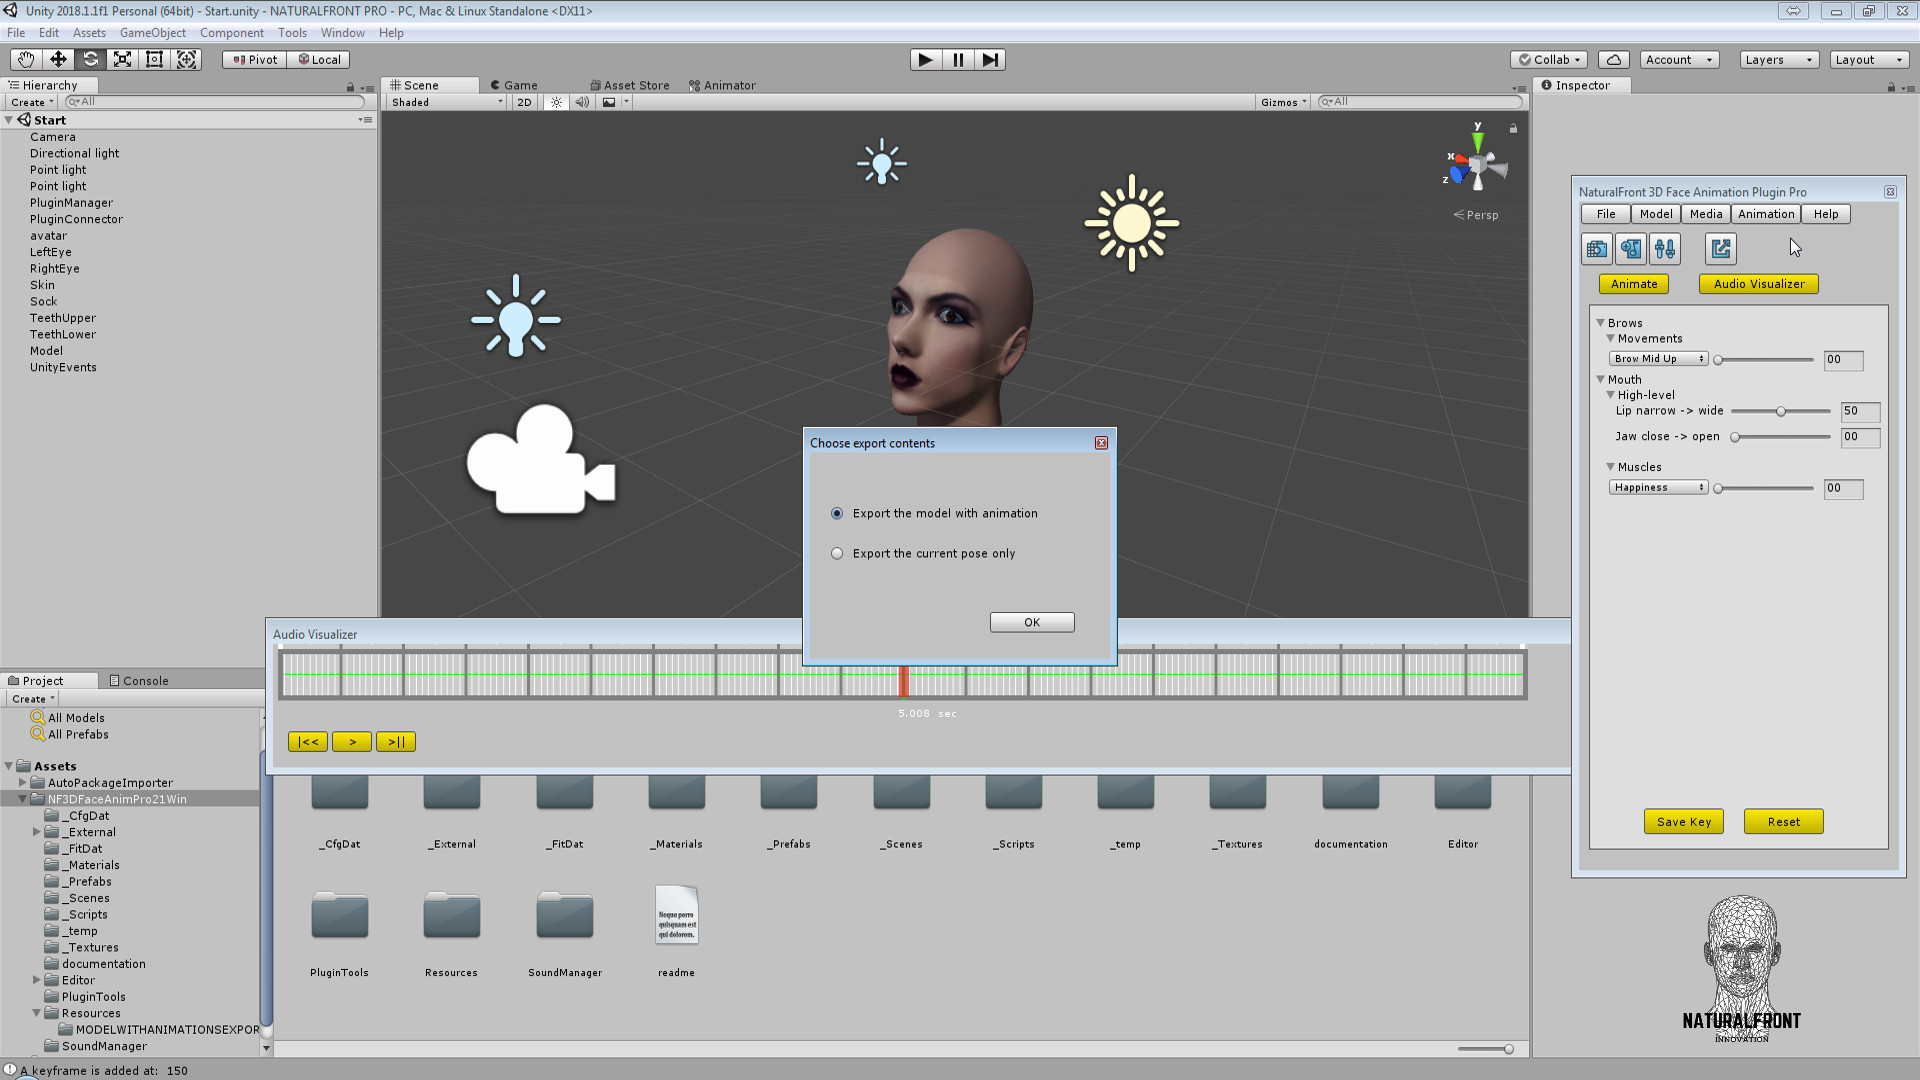The width and height of the screenshot is (1920, 1080).
Task: Click the plugin's sliders settings icon
Action: (x=1665, y=248)
